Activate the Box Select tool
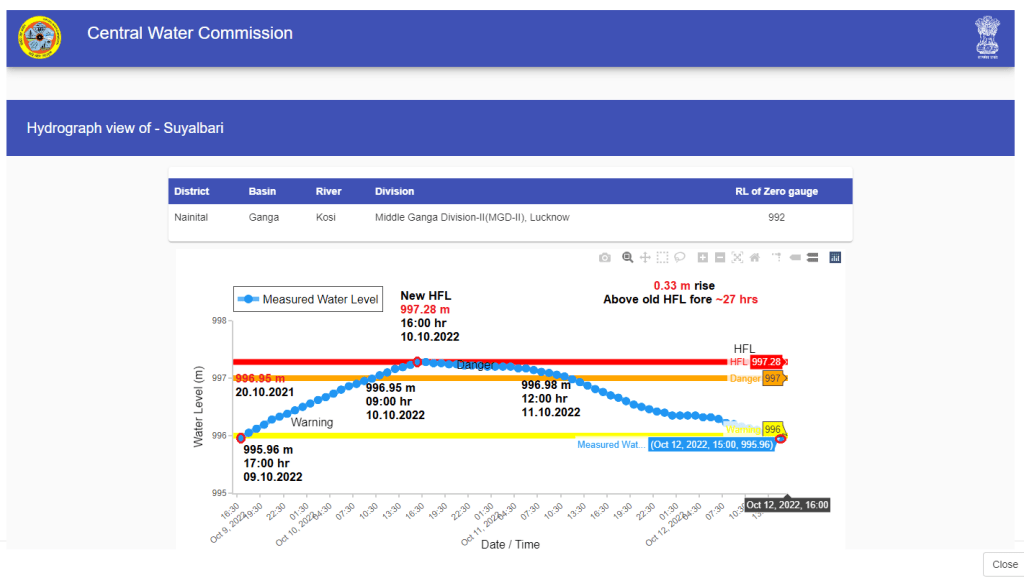1024x578 pixels. click(x=662, y=258)
